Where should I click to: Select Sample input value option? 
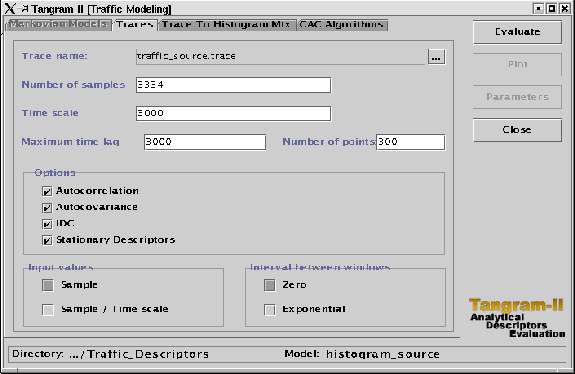tap(48, 285)
